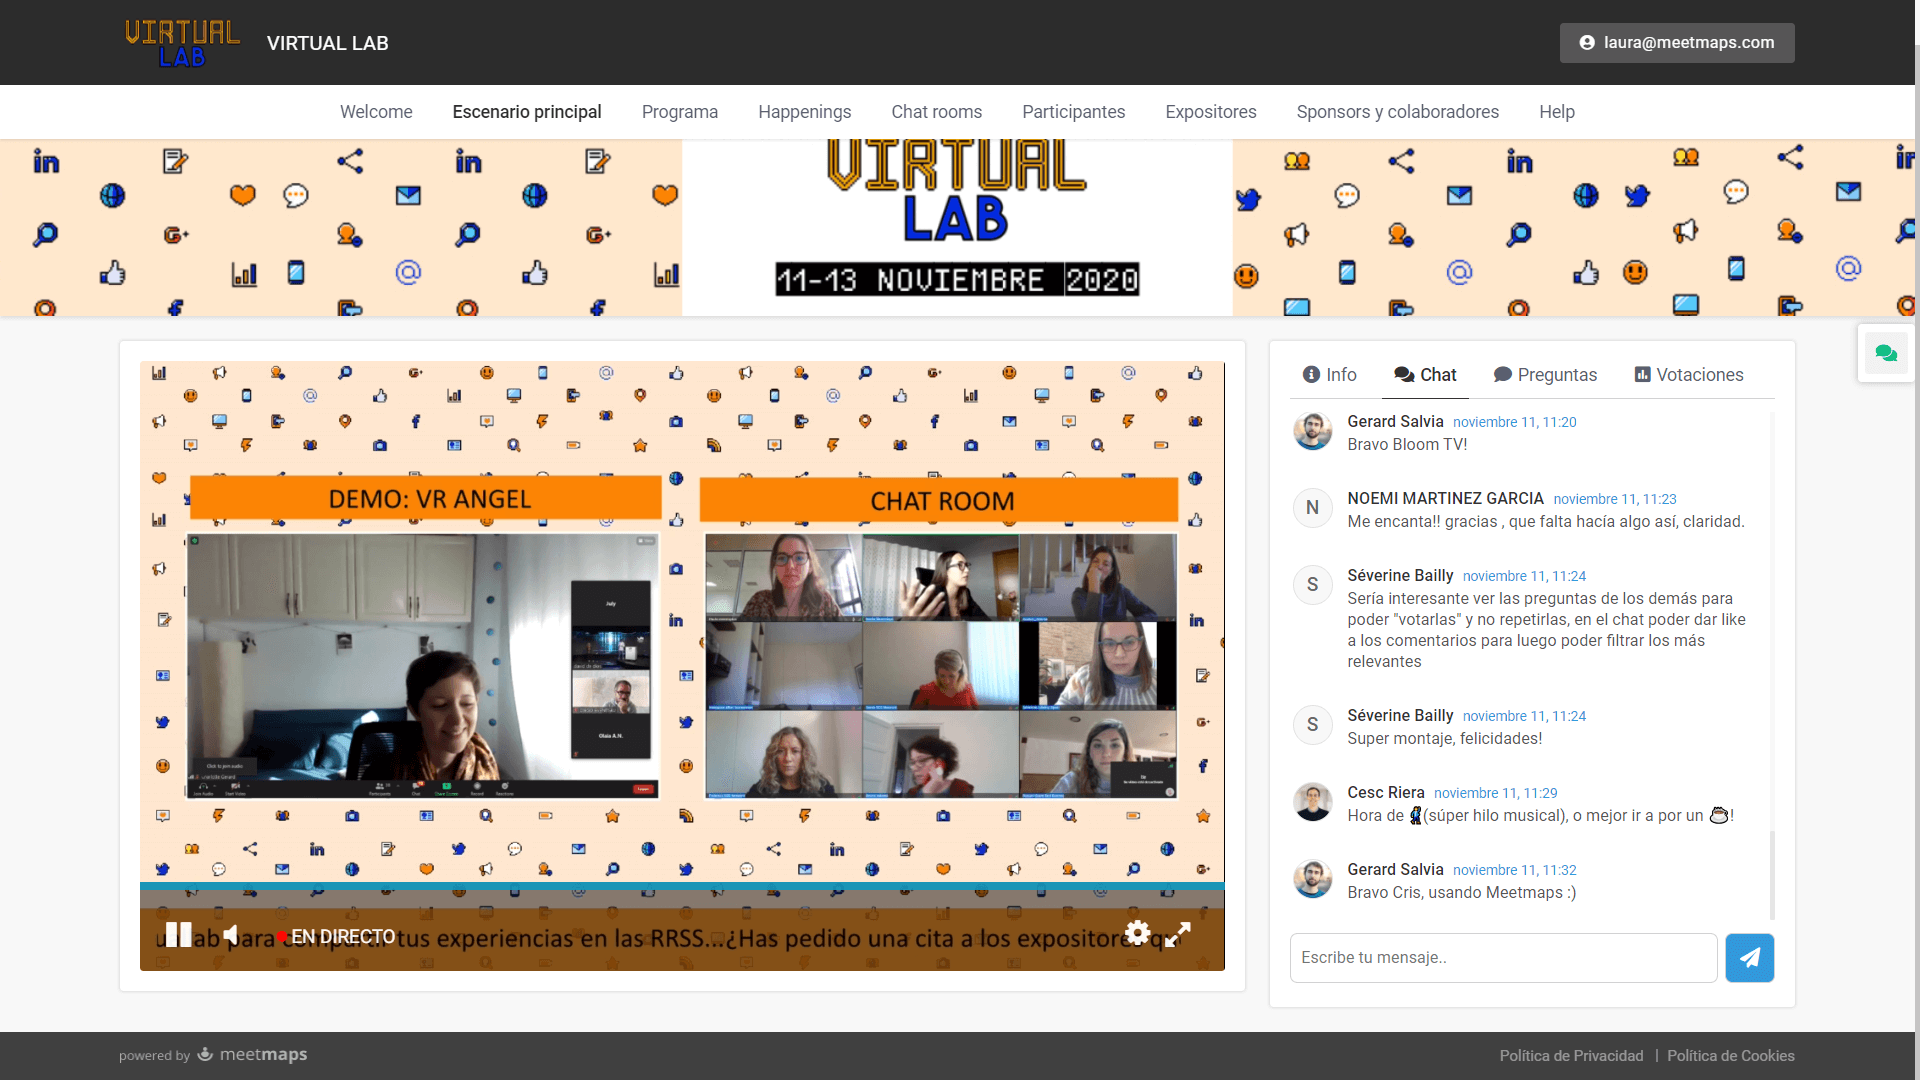Click the video progress bar
1920x1080 pixels.
pos(682,886)
